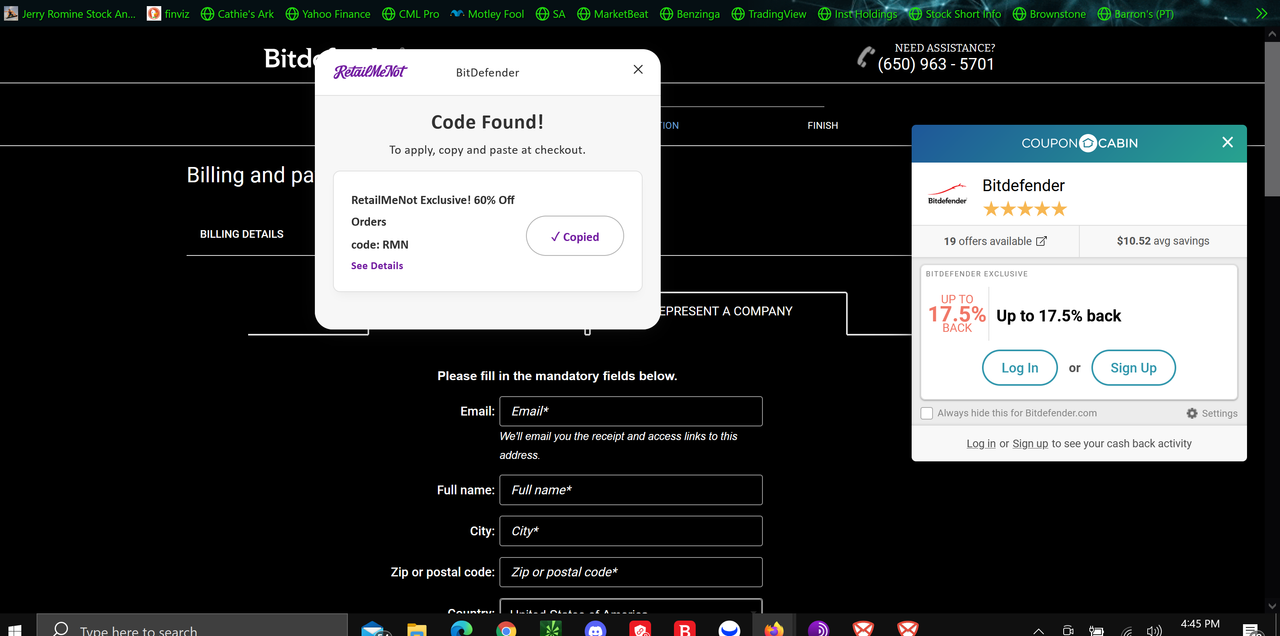Viewport: 1280px width, 636px height.
Task: Open the Jerry Romine Stock bookmark
Action: [x=70, y=14]
